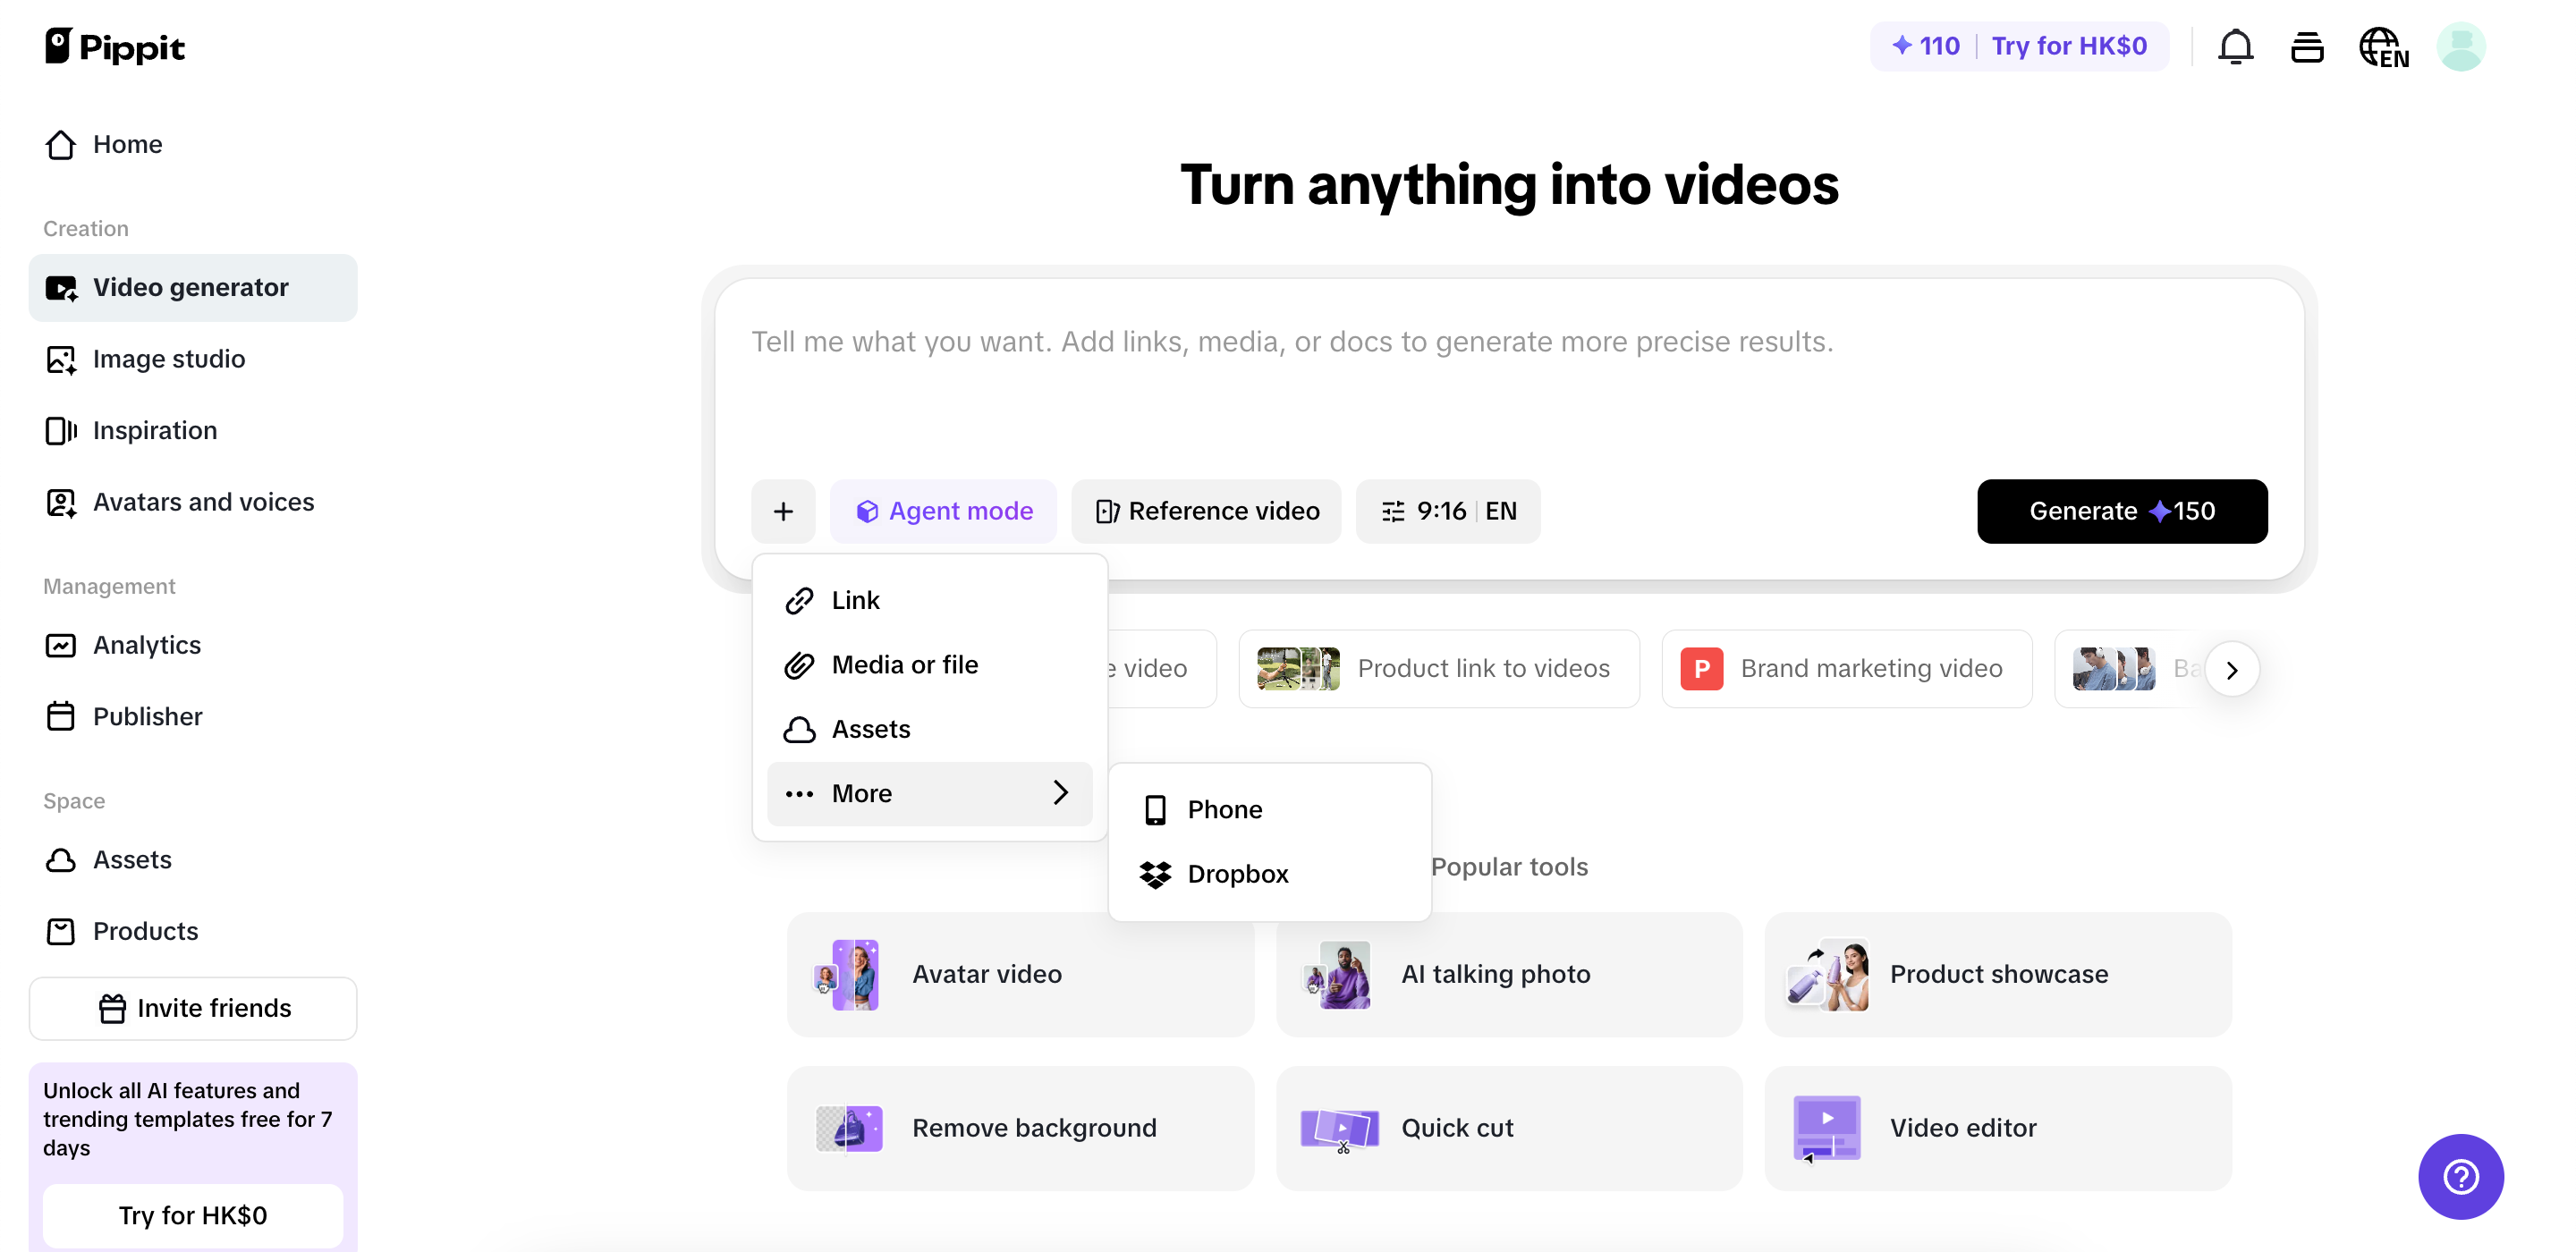Enable Reference video

[1206, 511]
